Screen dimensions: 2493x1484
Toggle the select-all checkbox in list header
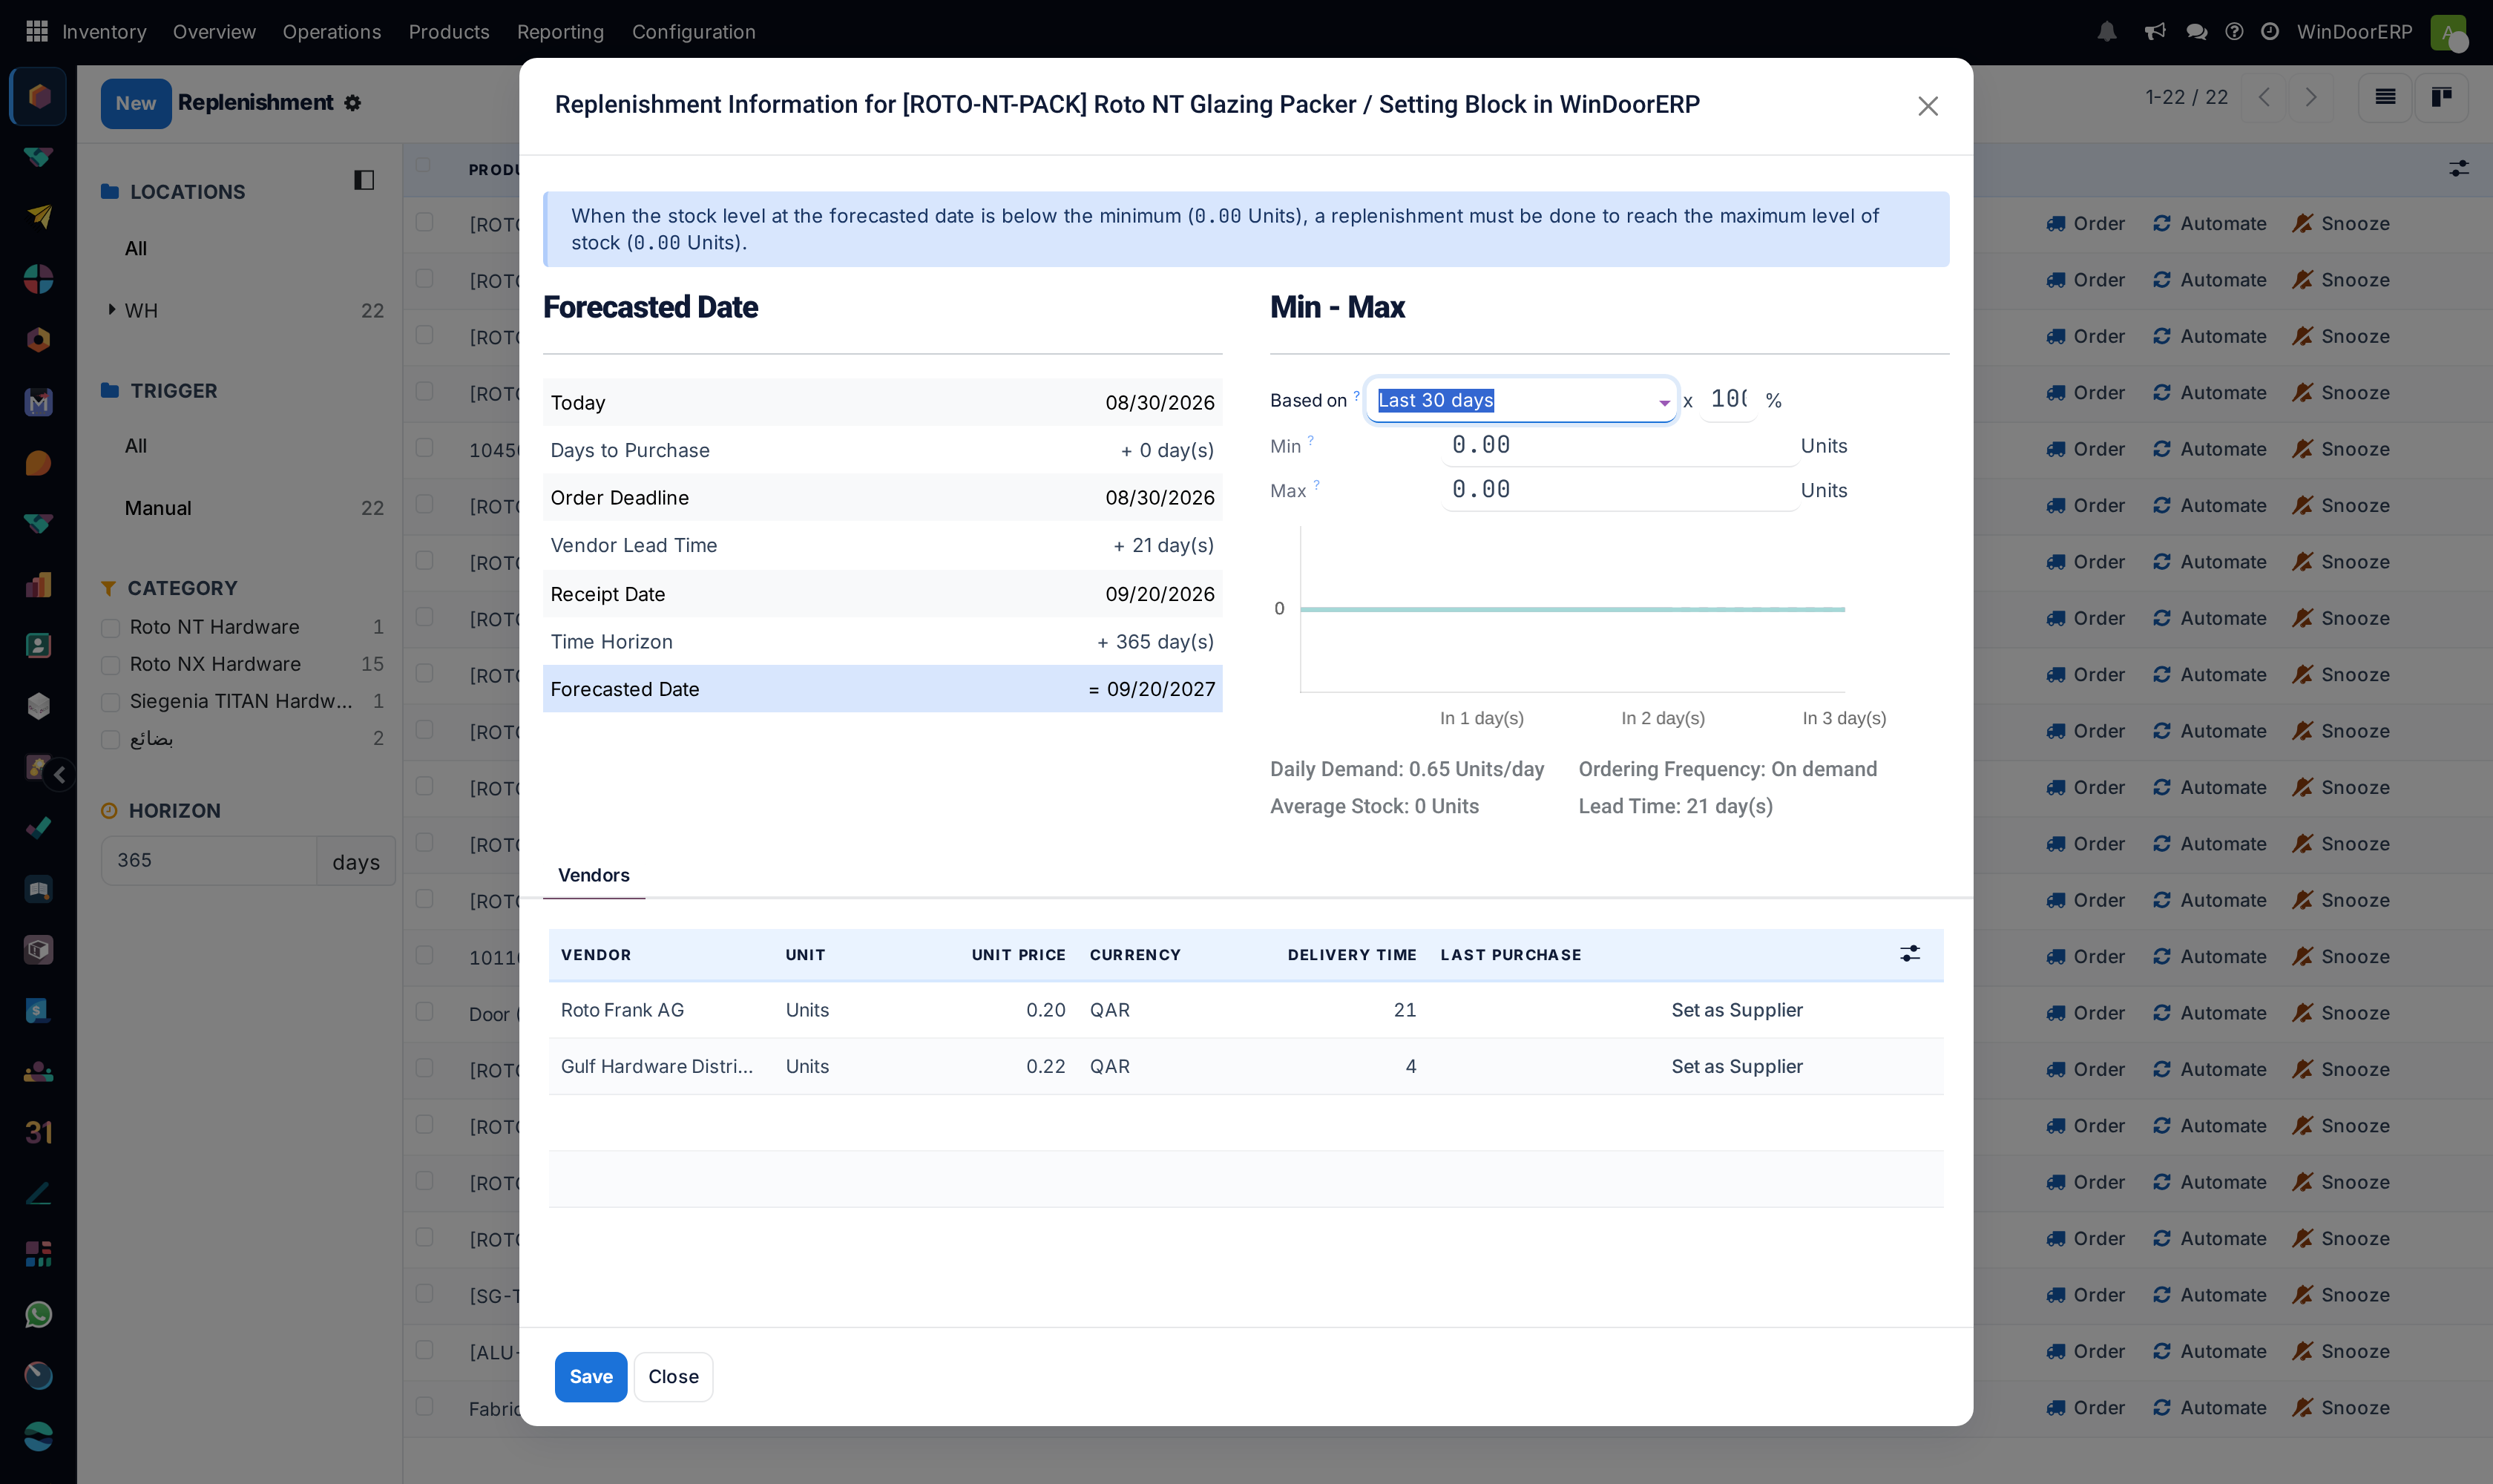[x=423, y=165]
